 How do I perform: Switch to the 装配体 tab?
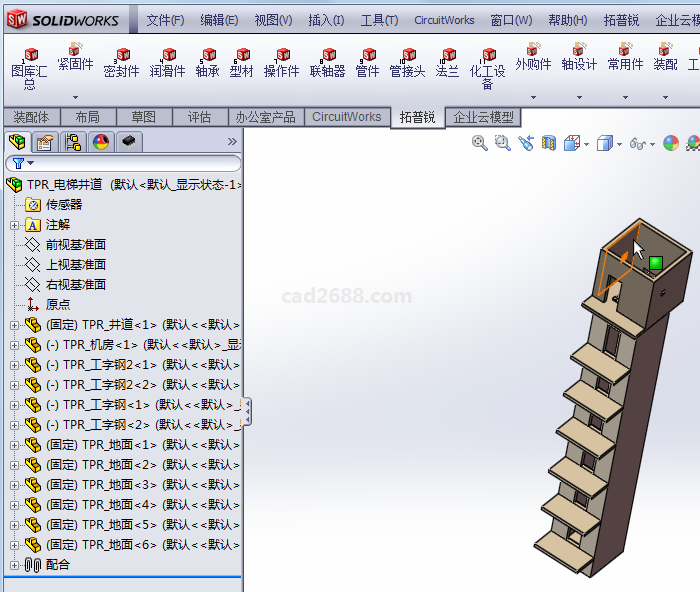pyautogui.click(x=31, y=117)
